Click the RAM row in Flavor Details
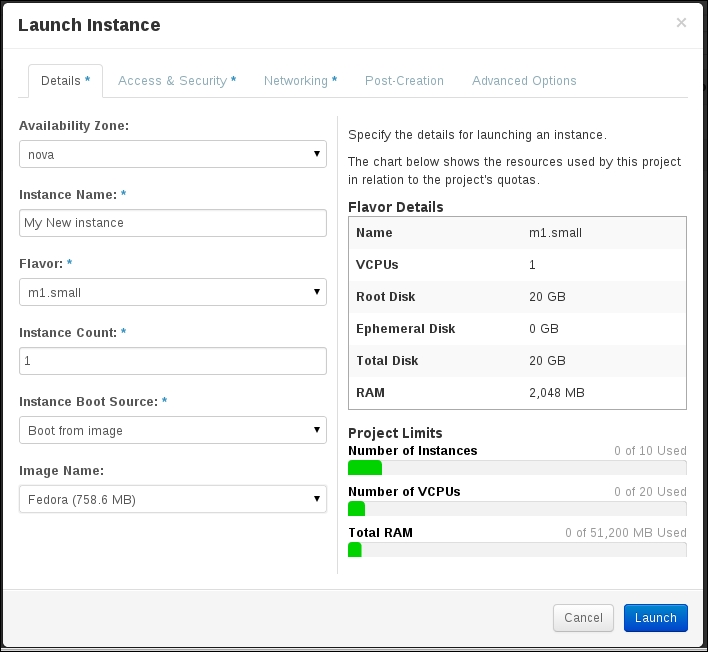The image size is (708, 652). click(517, 392)
